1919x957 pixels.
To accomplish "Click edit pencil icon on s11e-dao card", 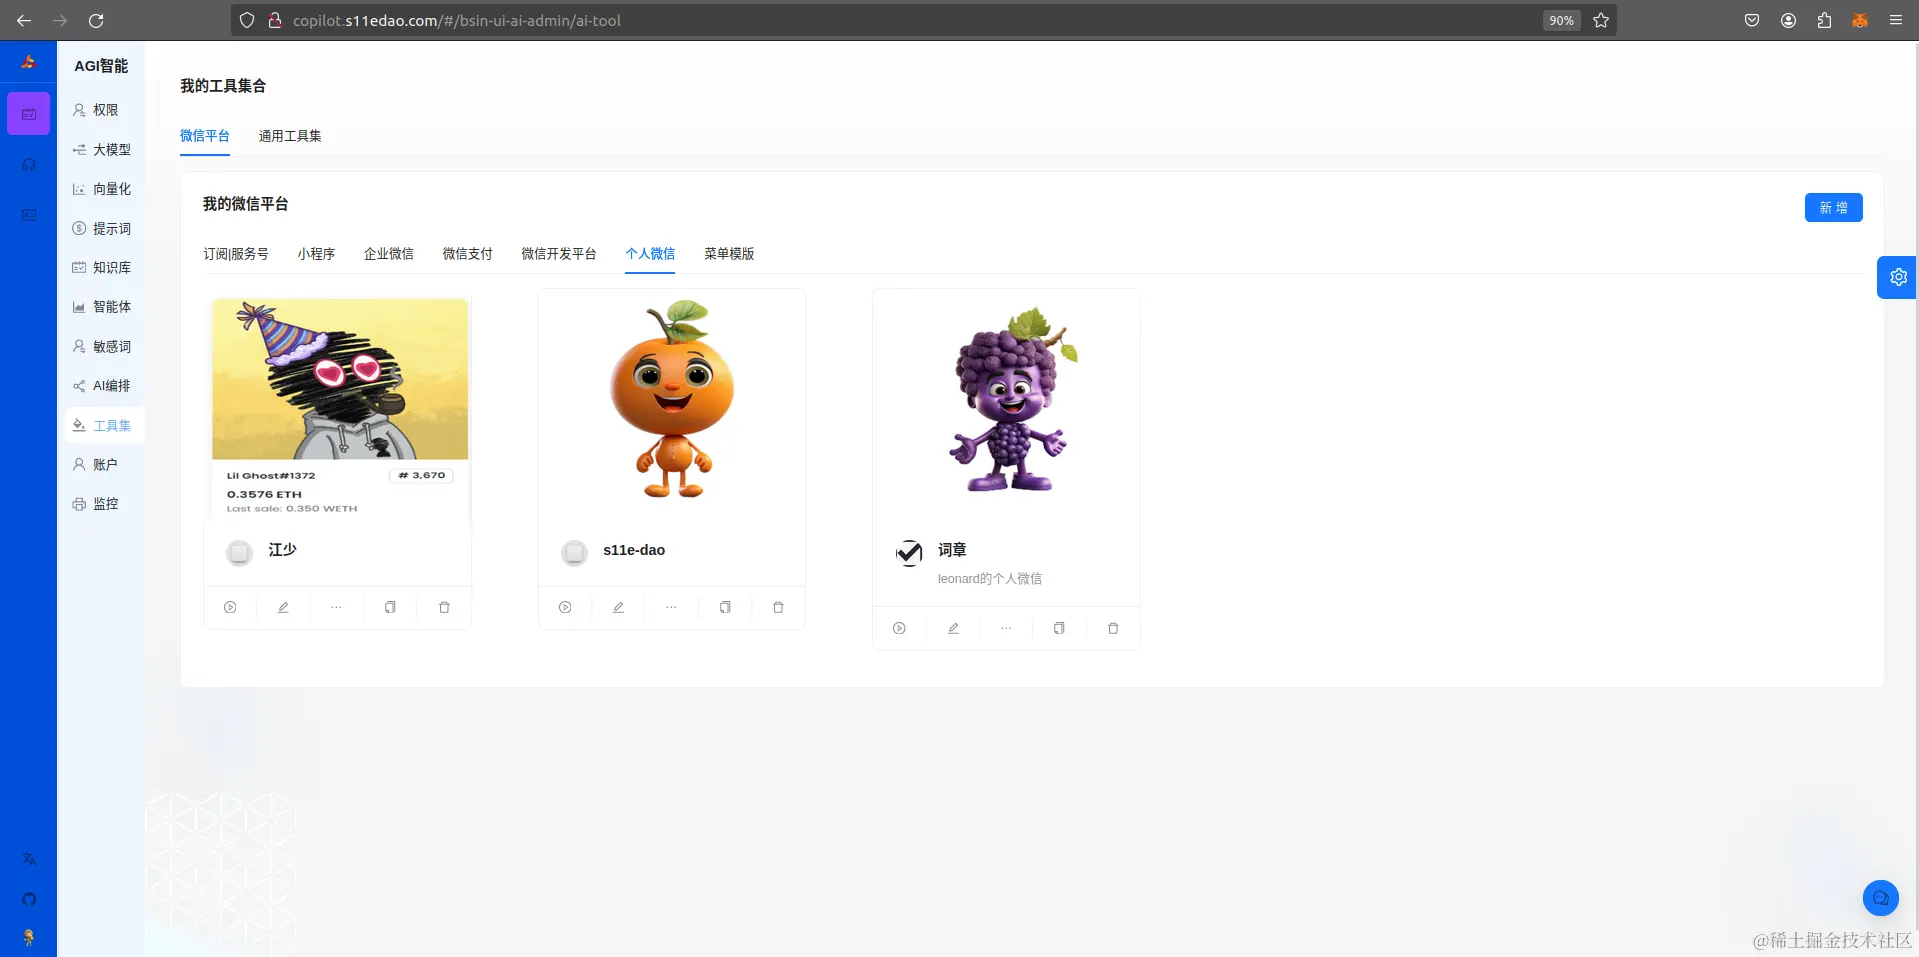I will pyautogui.click(x=618, y=607).
